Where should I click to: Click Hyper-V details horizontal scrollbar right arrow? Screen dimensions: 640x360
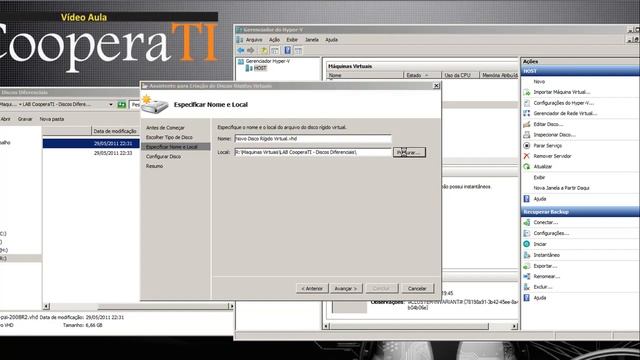[x=514, y=326]
